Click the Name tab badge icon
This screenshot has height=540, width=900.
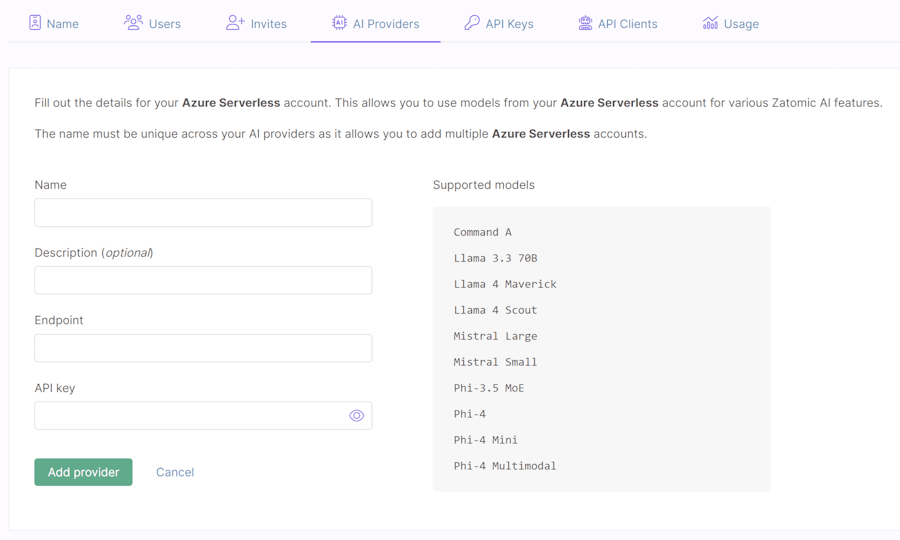35,23
